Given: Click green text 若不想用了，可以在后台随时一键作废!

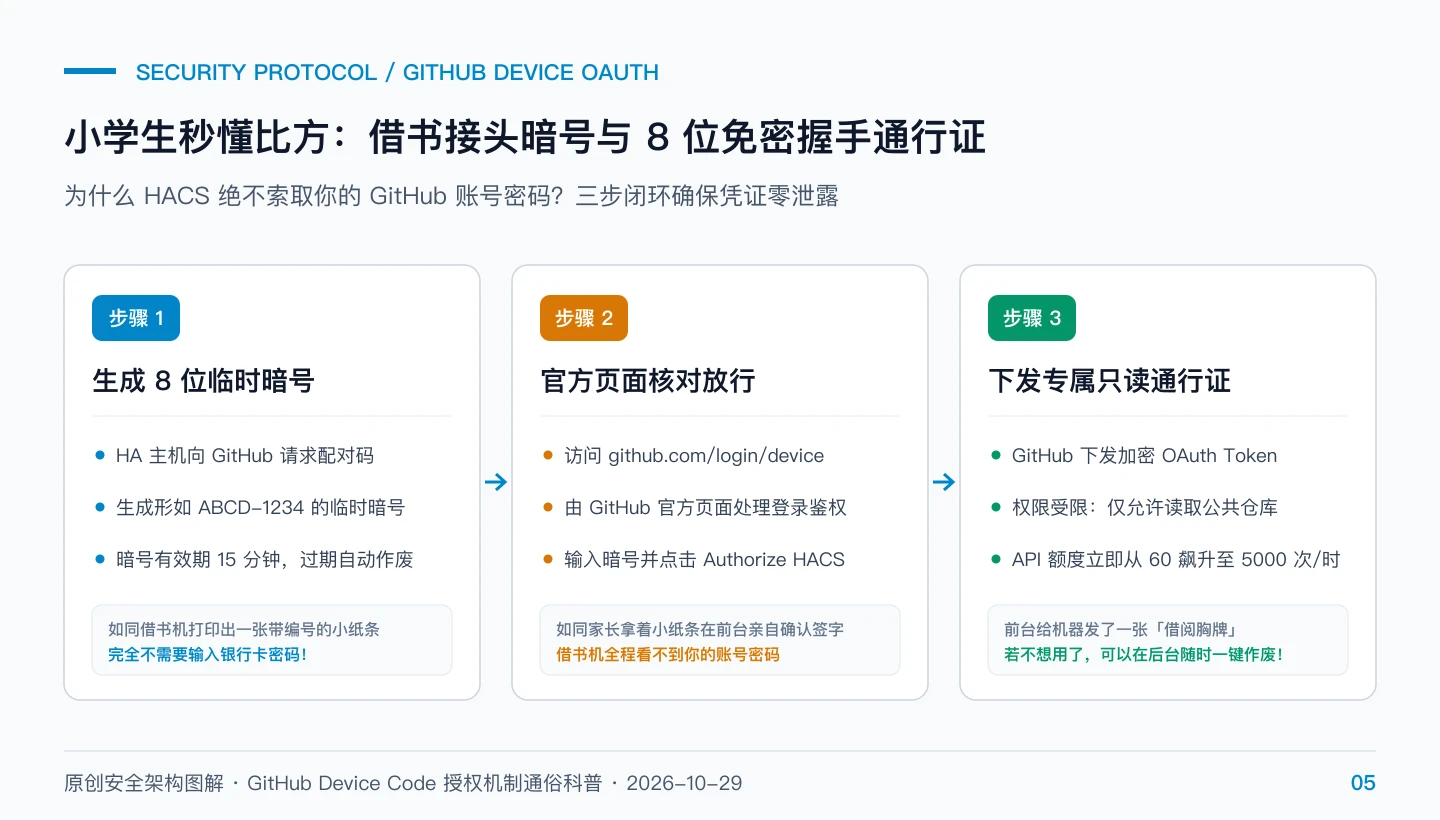Looking at the screenshot, I should (1144, 655).
